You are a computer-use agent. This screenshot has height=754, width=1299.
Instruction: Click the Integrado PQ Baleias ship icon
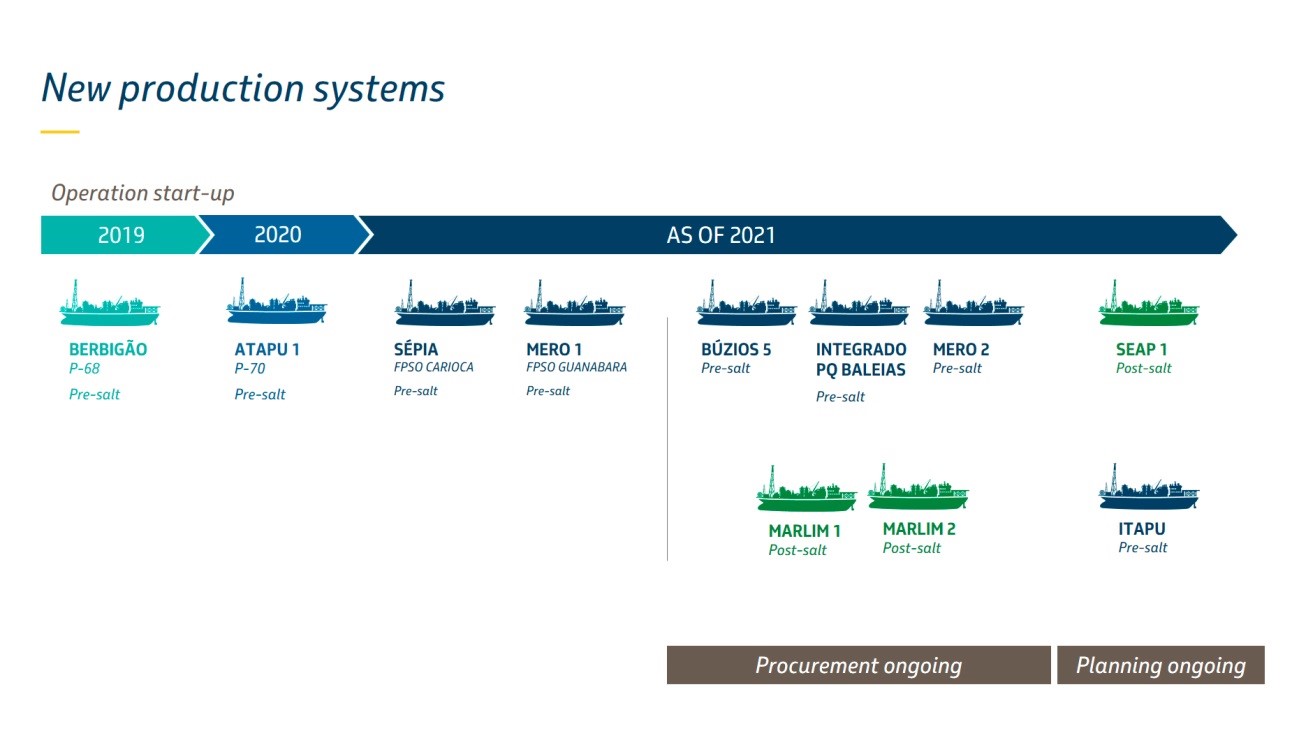(859, 303)
